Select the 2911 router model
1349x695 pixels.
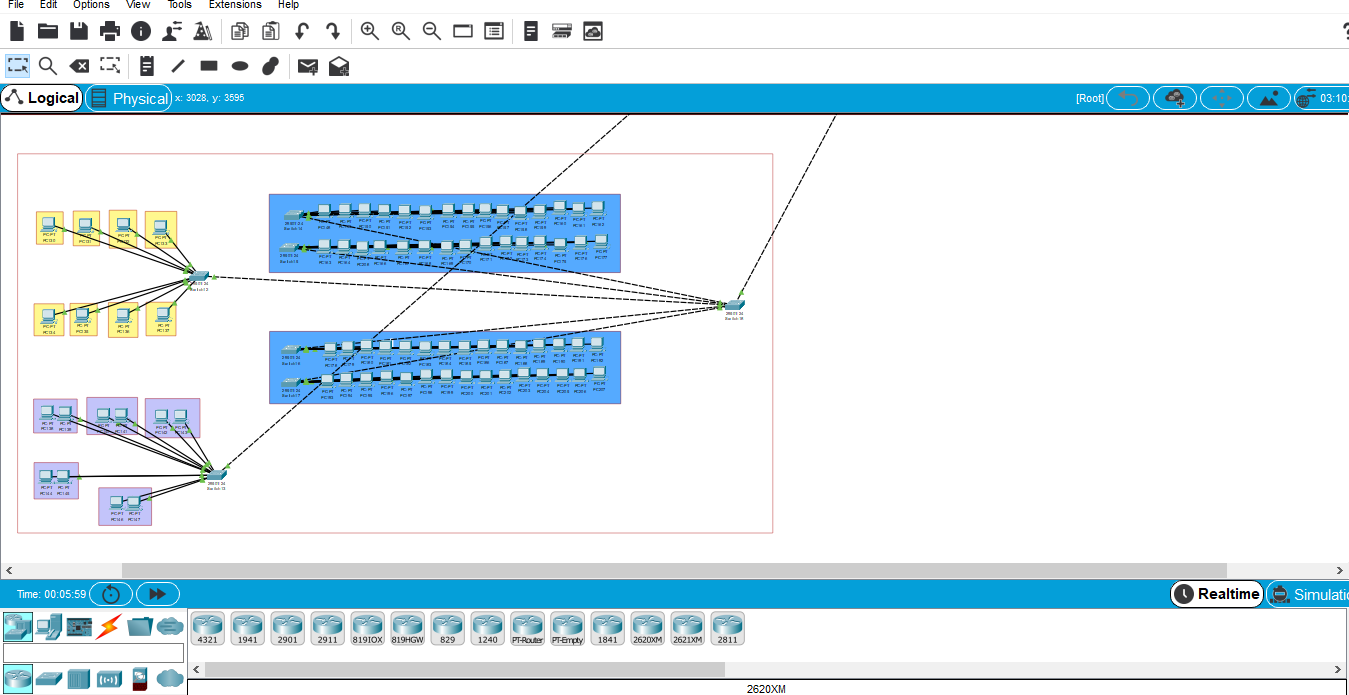tap(327, 628)
